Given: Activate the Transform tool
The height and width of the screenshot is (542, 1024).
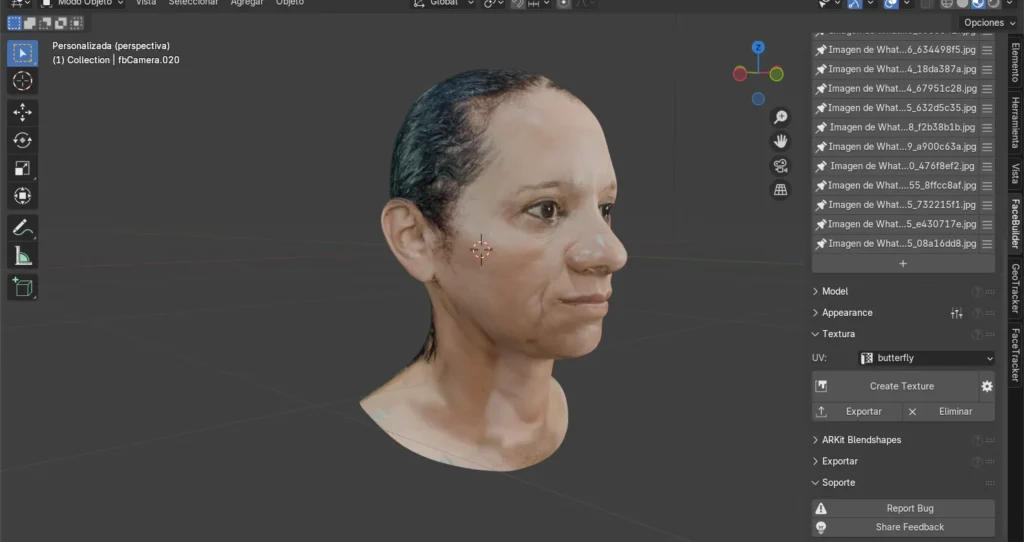Looking at the screenshot, I should coord(22,196).
